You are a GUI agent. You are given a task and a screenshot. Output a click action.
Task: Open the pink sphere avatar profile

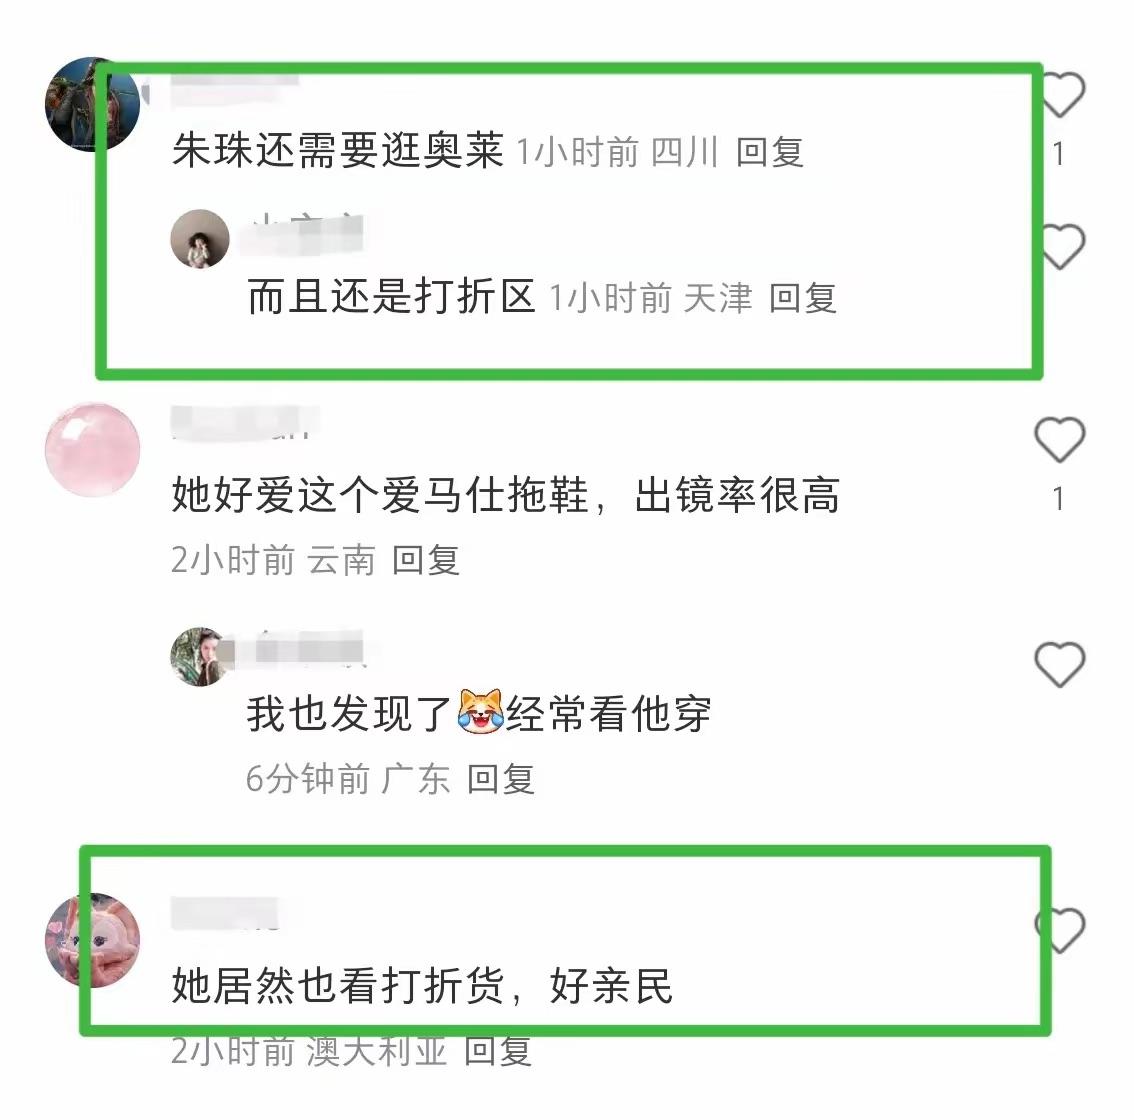(x=93, y=450)
